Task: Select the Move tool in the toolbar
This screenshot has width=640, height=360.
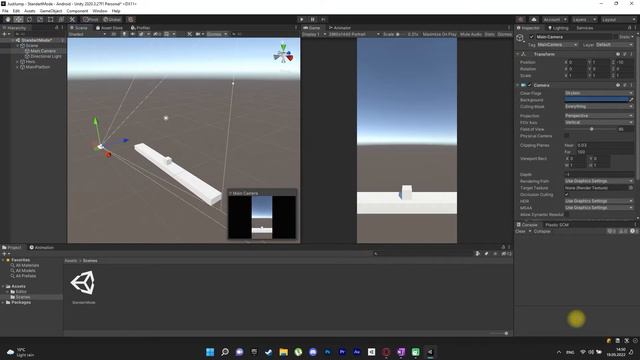Action: click(18, 19)
